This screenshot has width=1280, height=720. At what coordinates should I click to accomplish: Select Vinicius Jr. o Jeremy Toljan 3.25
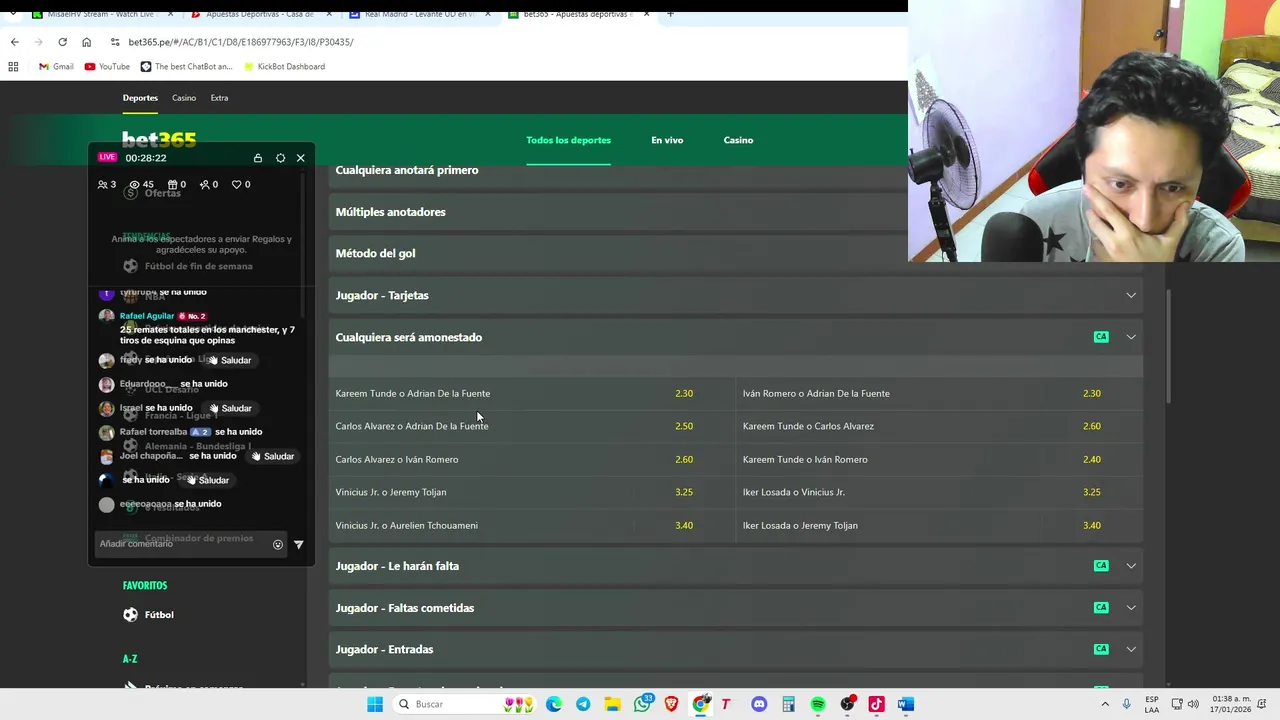(532, 492)
